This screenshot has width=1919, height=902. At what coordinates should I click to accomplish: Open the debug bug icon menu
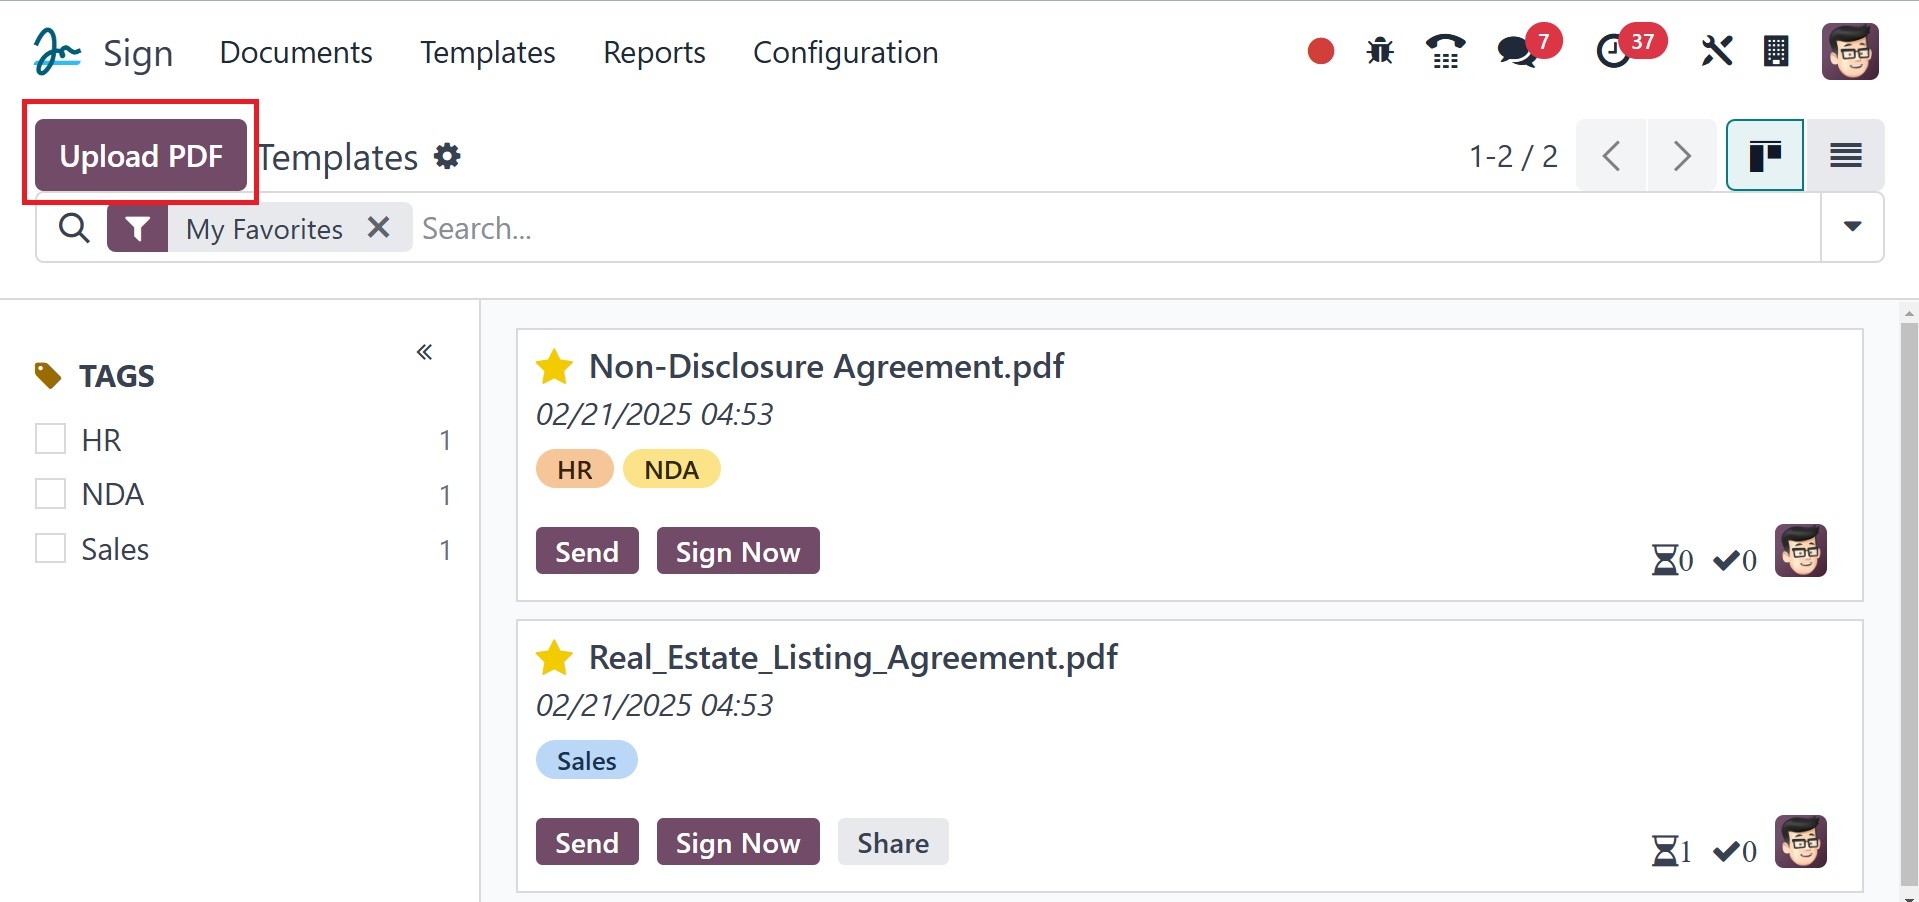coord(1380,51)
